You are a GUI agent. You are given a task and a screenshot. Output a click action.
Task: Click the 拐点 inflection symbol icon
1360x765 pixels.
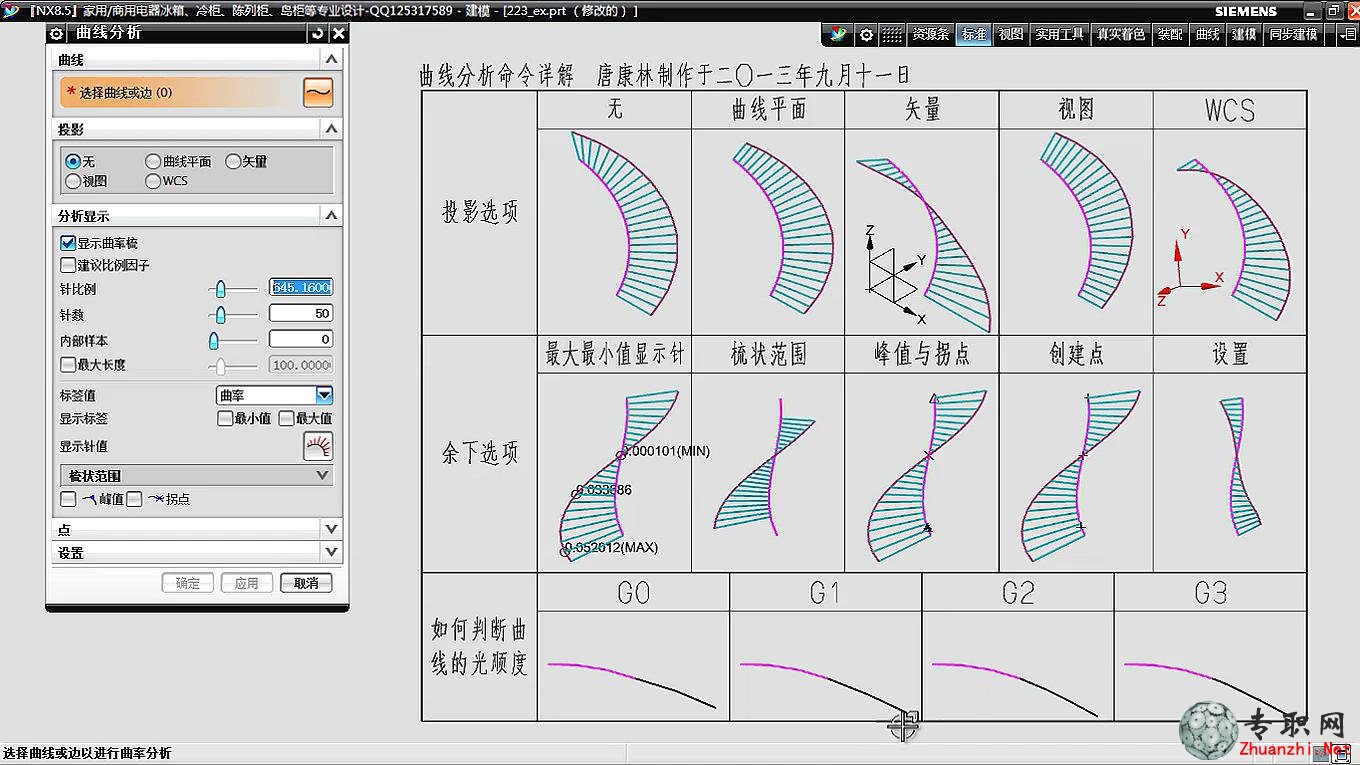click(x=156, y=498)
